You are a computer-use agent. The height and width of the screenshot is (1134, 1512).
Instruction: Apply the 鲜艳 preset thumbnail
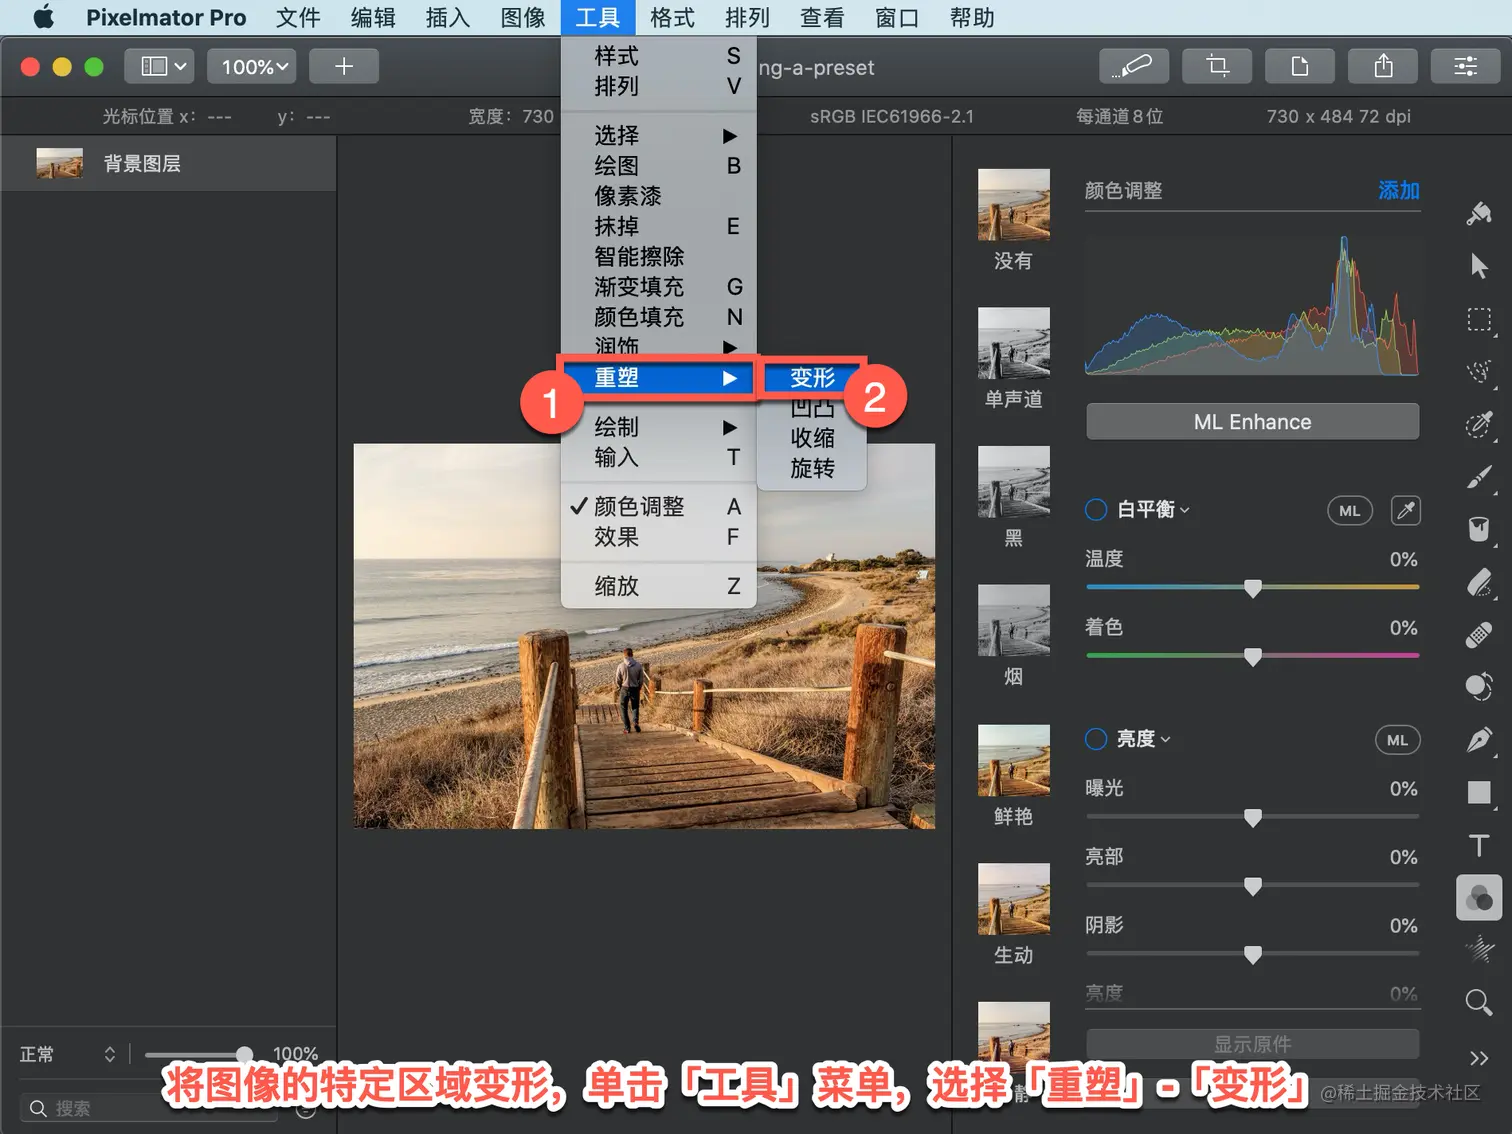coord(1014,761)
